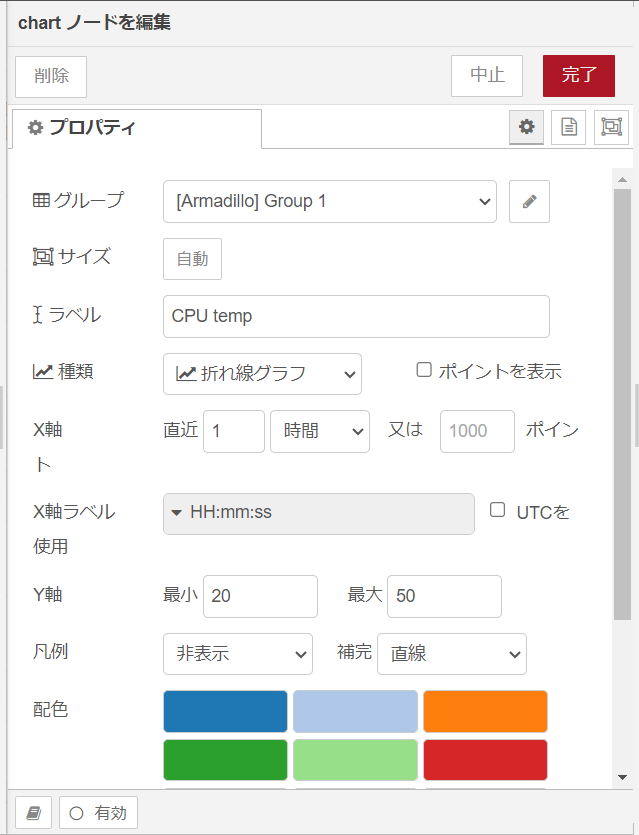
Task: Open the 補完 直線 dropdown
Action: 452,654
